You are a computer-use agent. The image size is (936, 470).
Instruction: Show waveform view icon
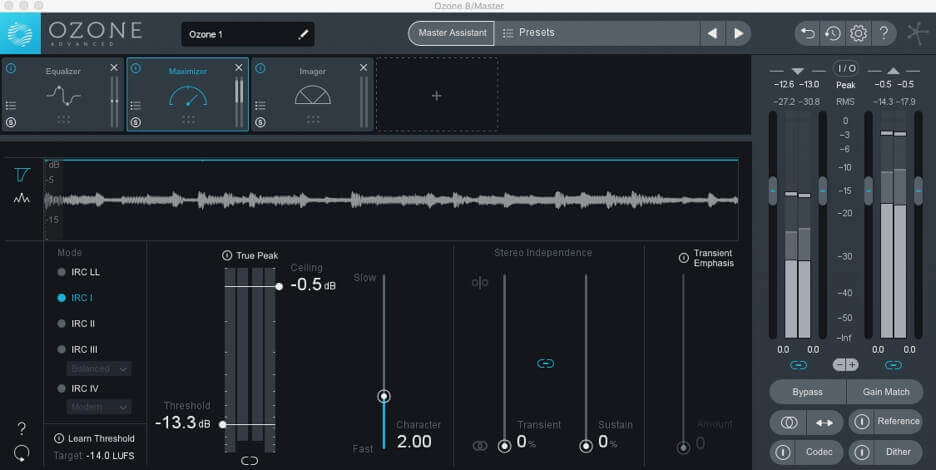[x=22, y=198]
